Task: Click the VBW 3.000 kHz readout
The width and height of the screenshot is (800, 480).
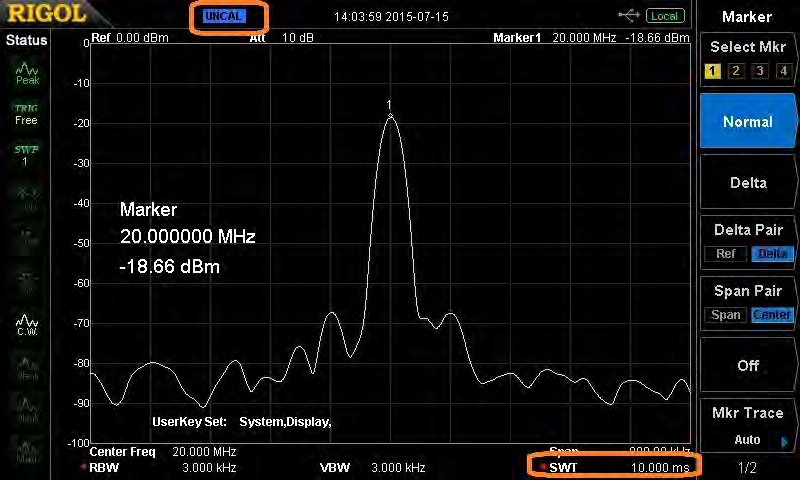Action: click(x=372, y=467)
